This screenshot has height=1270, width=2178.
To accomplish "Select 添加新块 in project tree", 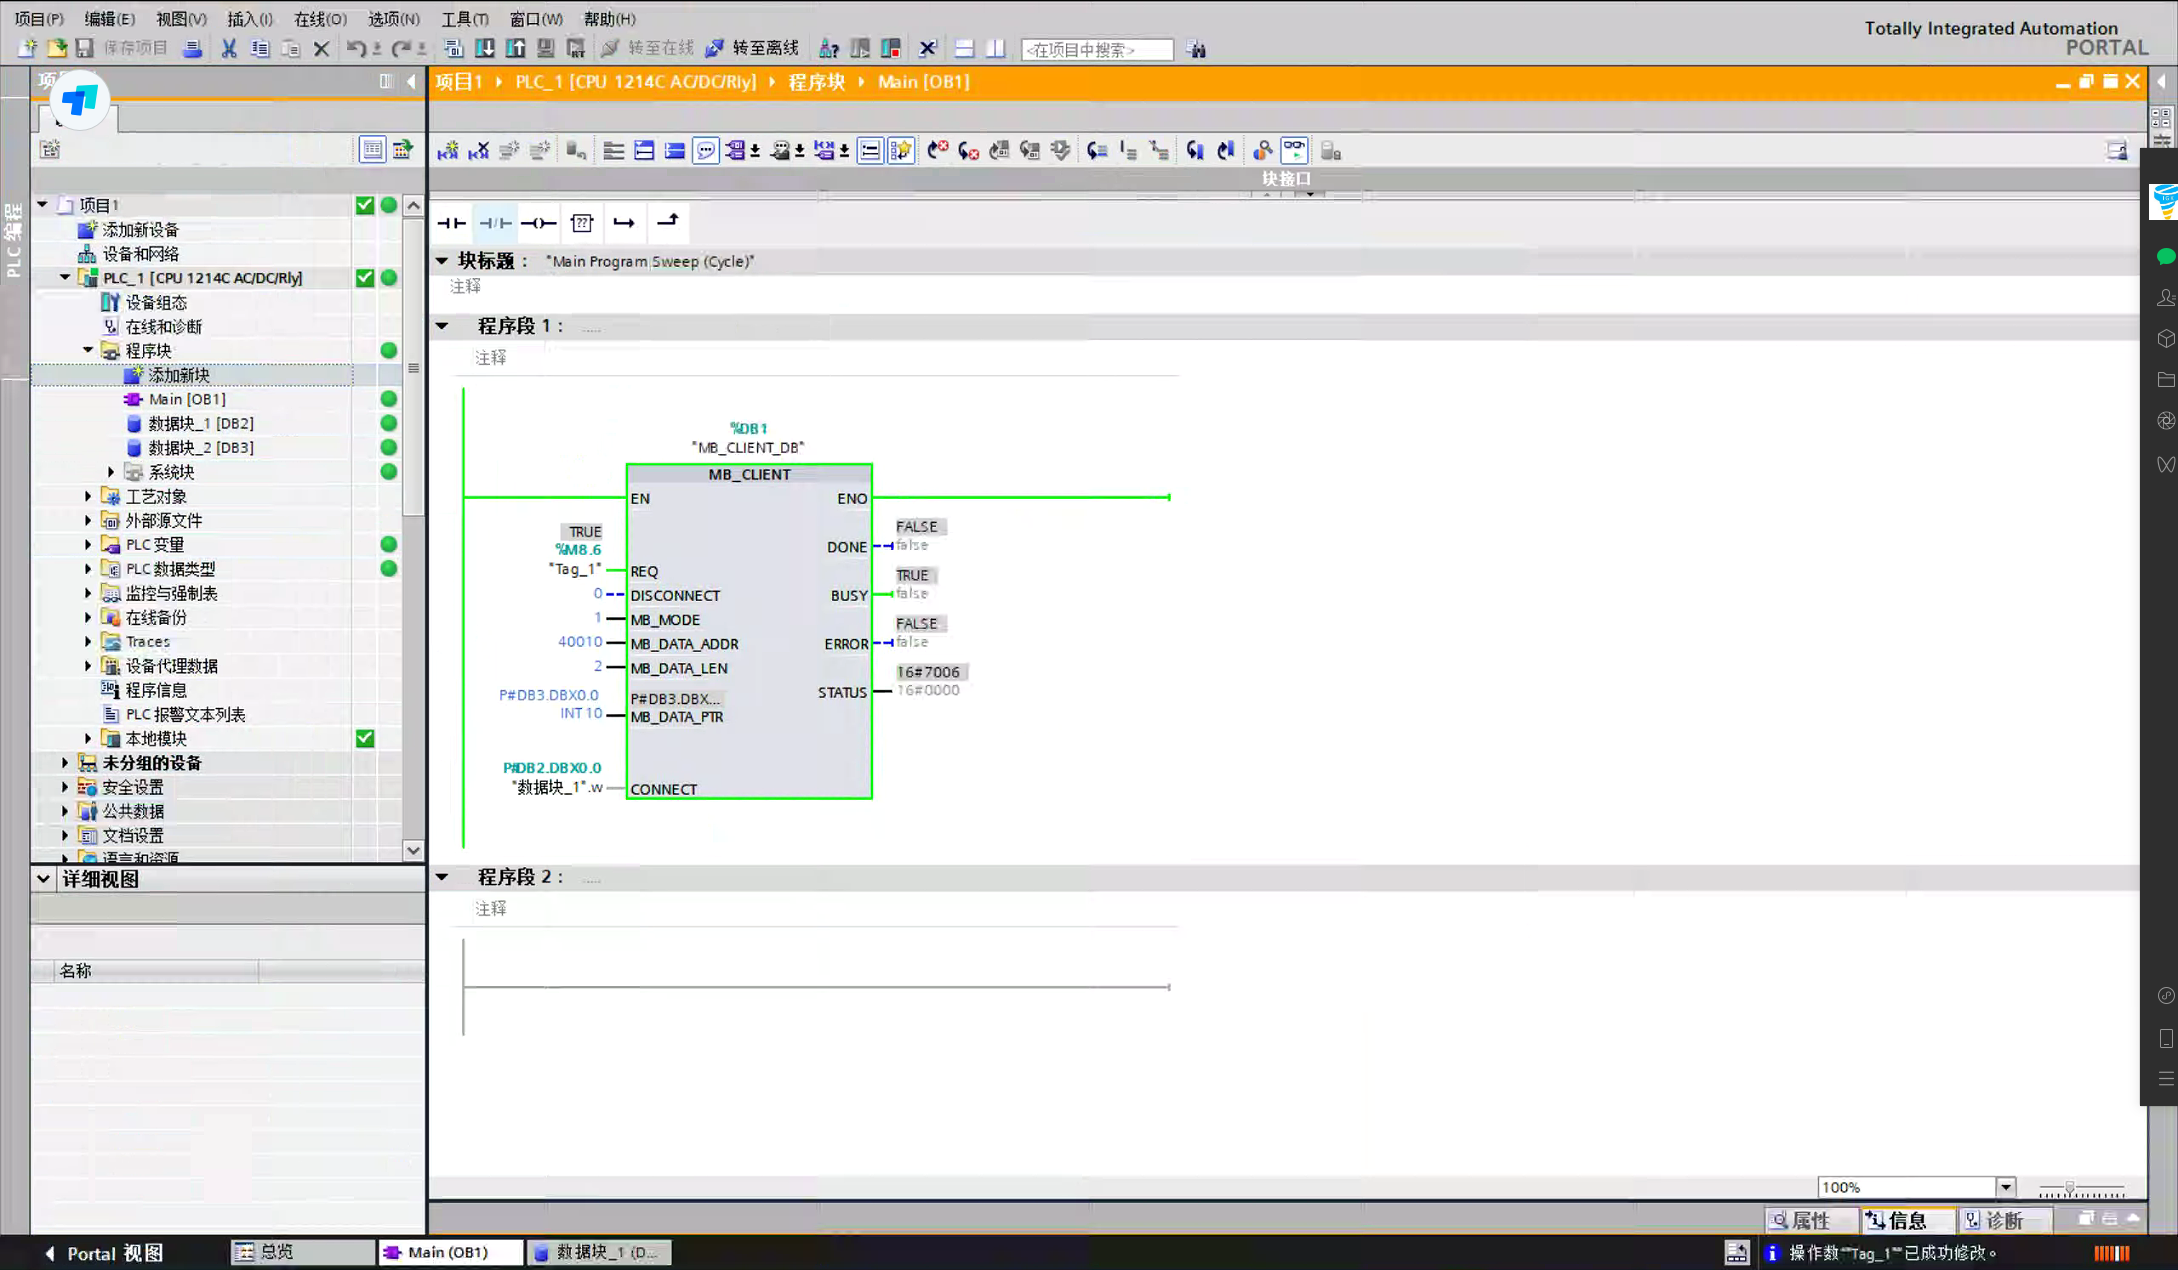I will 179,375.
